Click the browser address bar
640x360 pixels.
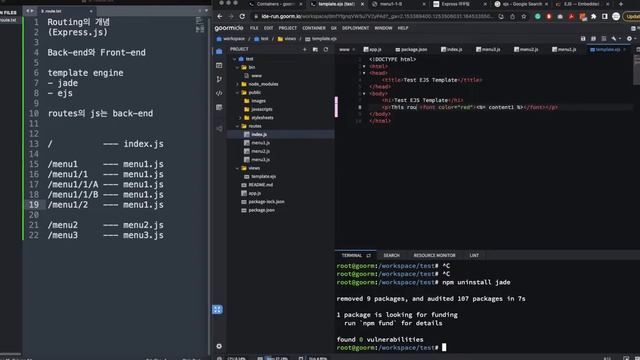point(376,16)
